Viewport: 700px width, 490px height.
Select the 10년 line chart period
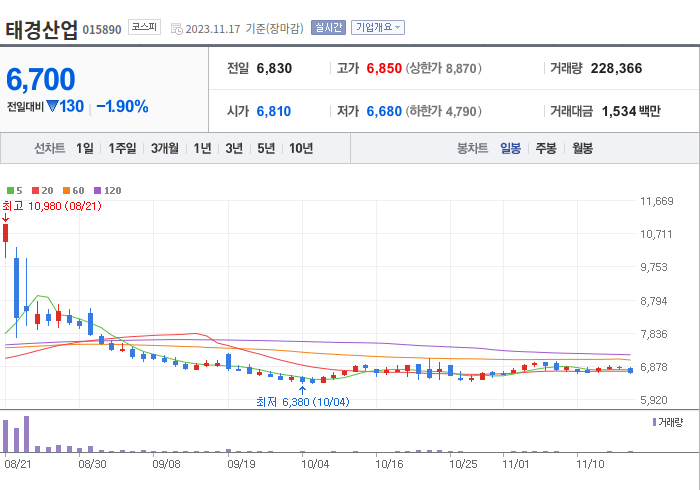tap(301, 148)
